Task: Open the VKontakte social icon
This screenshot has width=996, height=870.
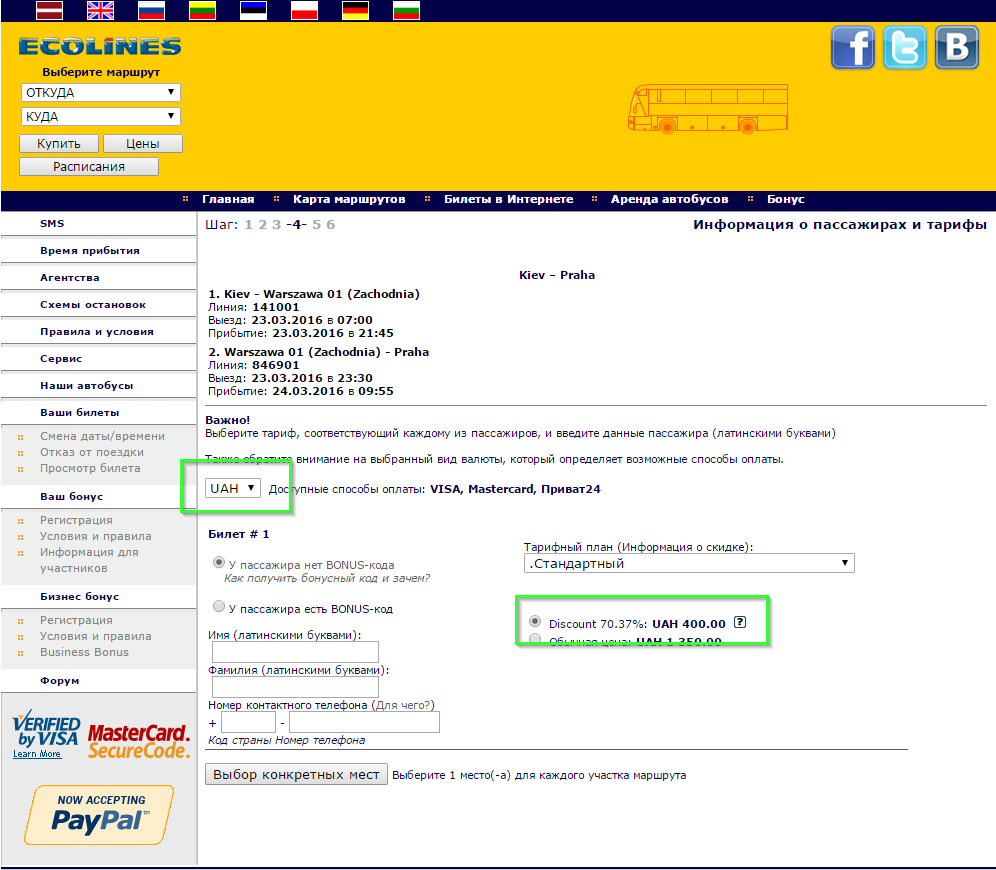Action: coord(957,48)
